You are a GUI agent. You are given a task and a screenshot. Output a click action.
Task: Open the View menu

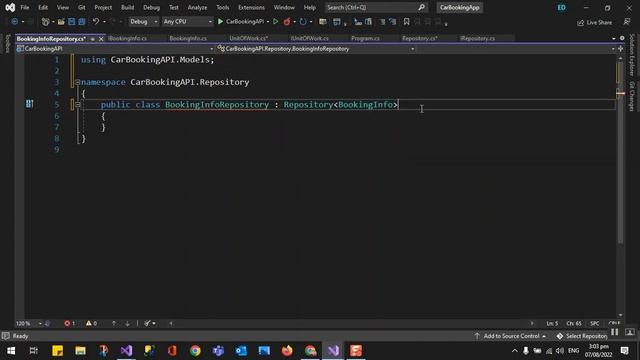tap(62, 7)
